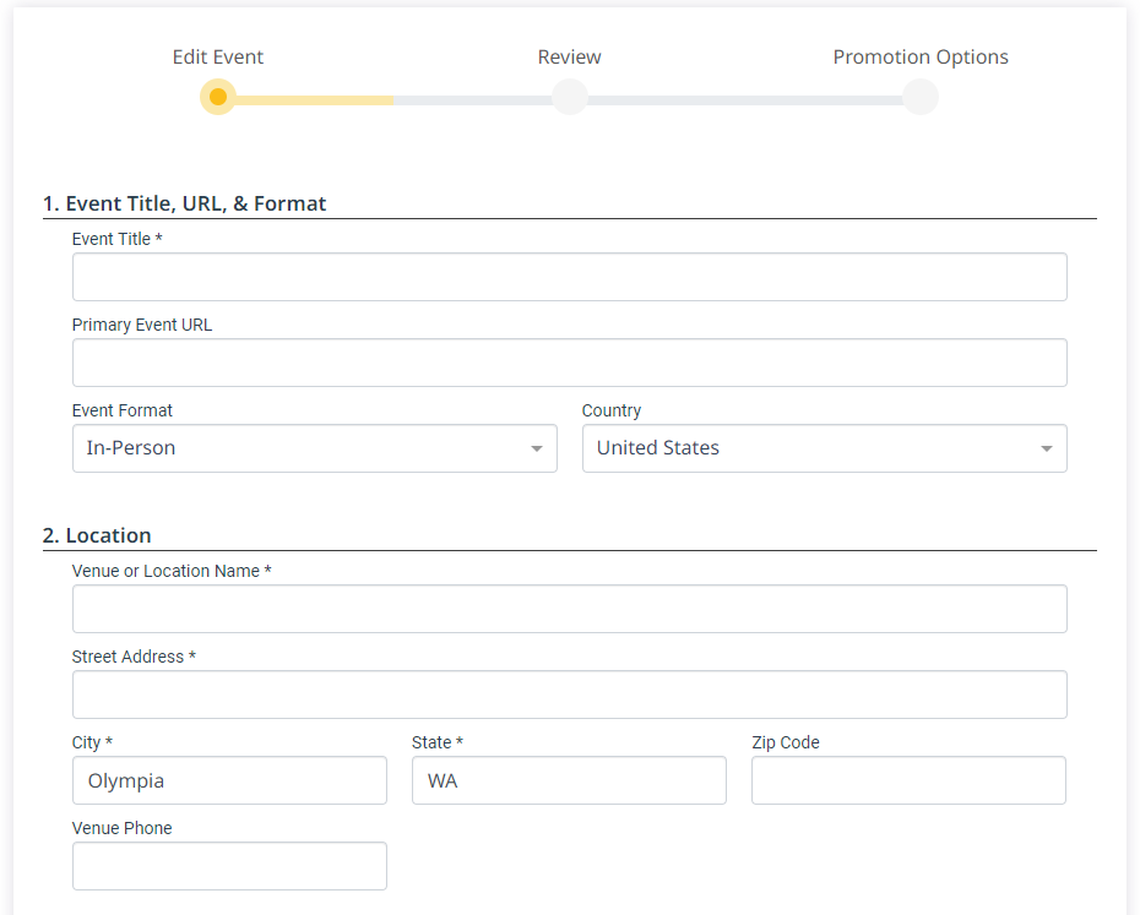
Task: Jump to the Promotion Options step label
Action: pyautogui.click(x=920, y=57)
